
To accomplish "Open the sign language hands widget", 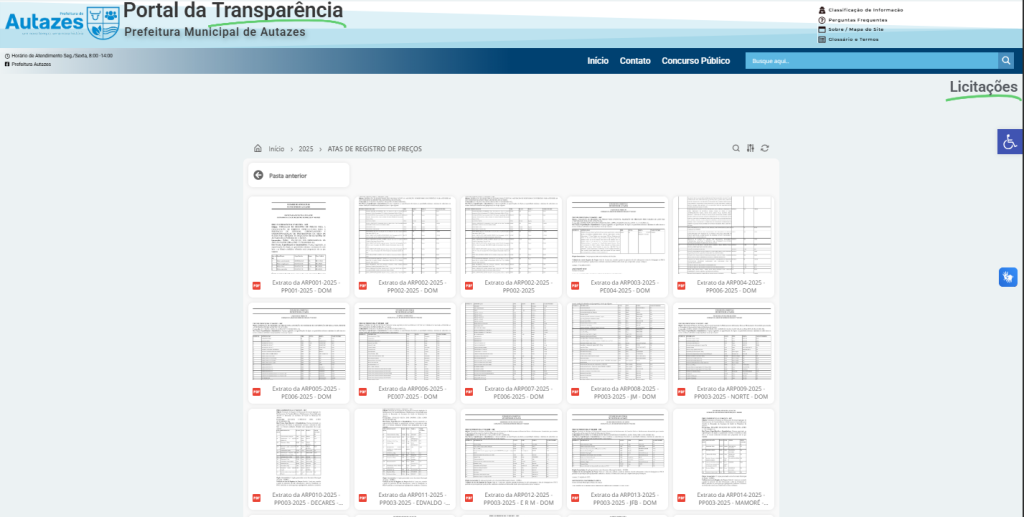I will (1008, 277).
